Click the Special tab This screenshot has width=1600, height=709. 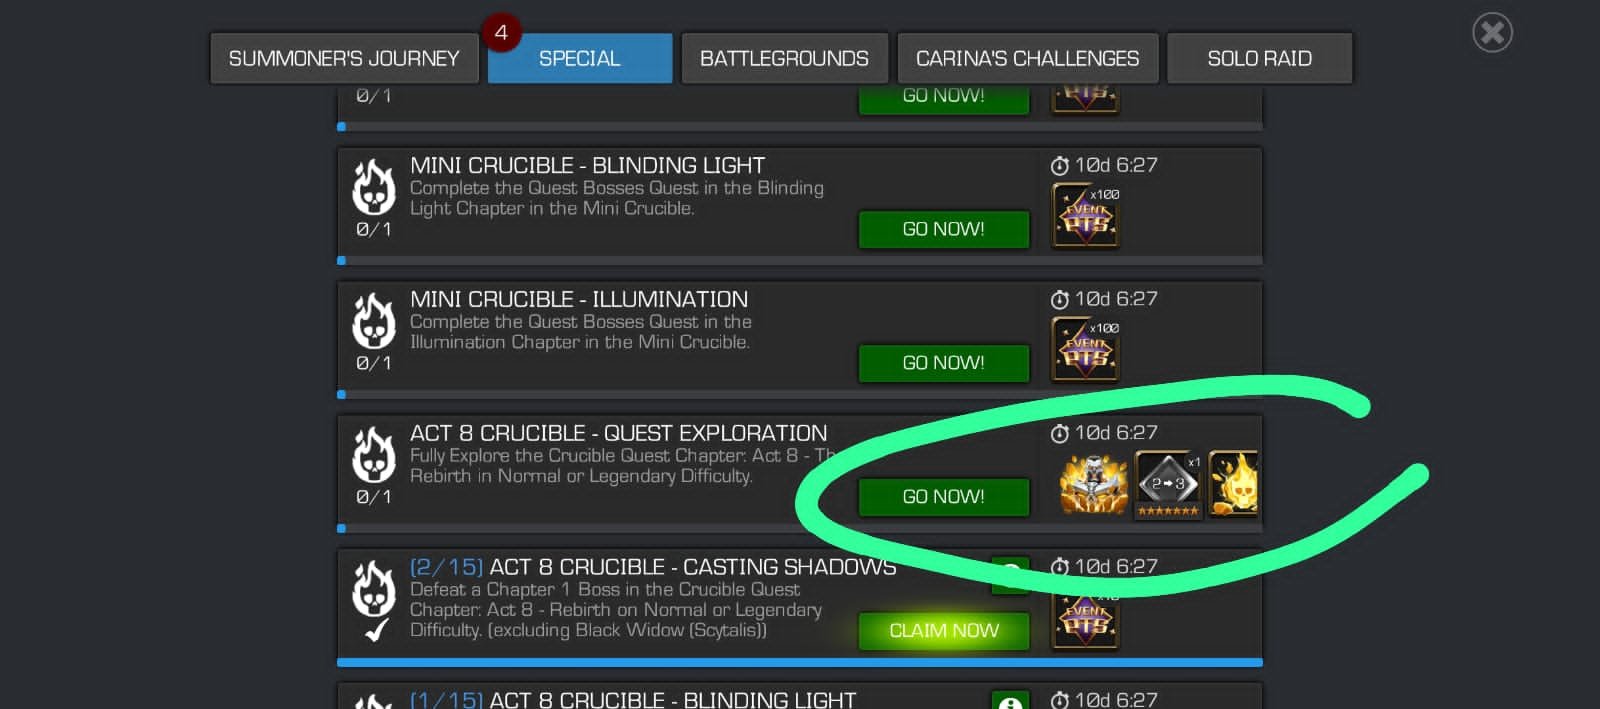580,59
